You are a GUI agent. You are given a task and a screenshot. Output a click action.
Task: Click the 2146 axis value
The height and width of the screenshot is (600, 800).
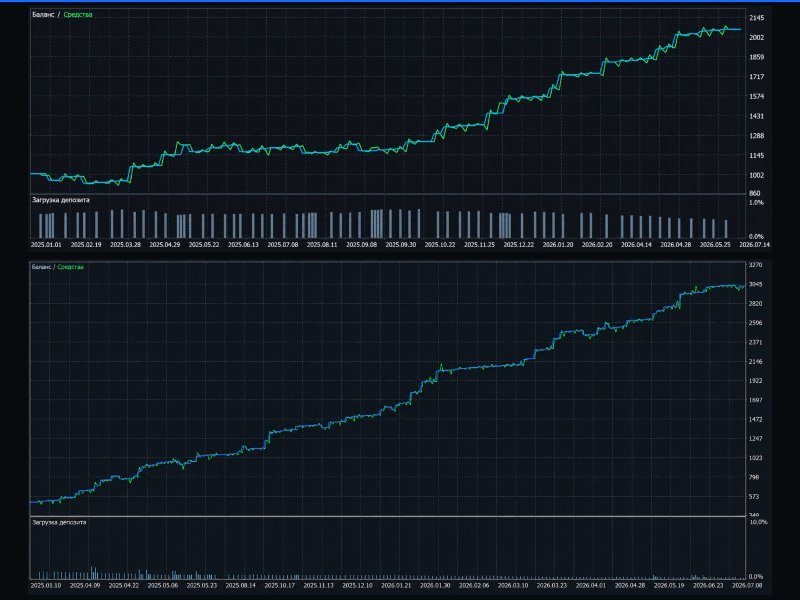756,362
